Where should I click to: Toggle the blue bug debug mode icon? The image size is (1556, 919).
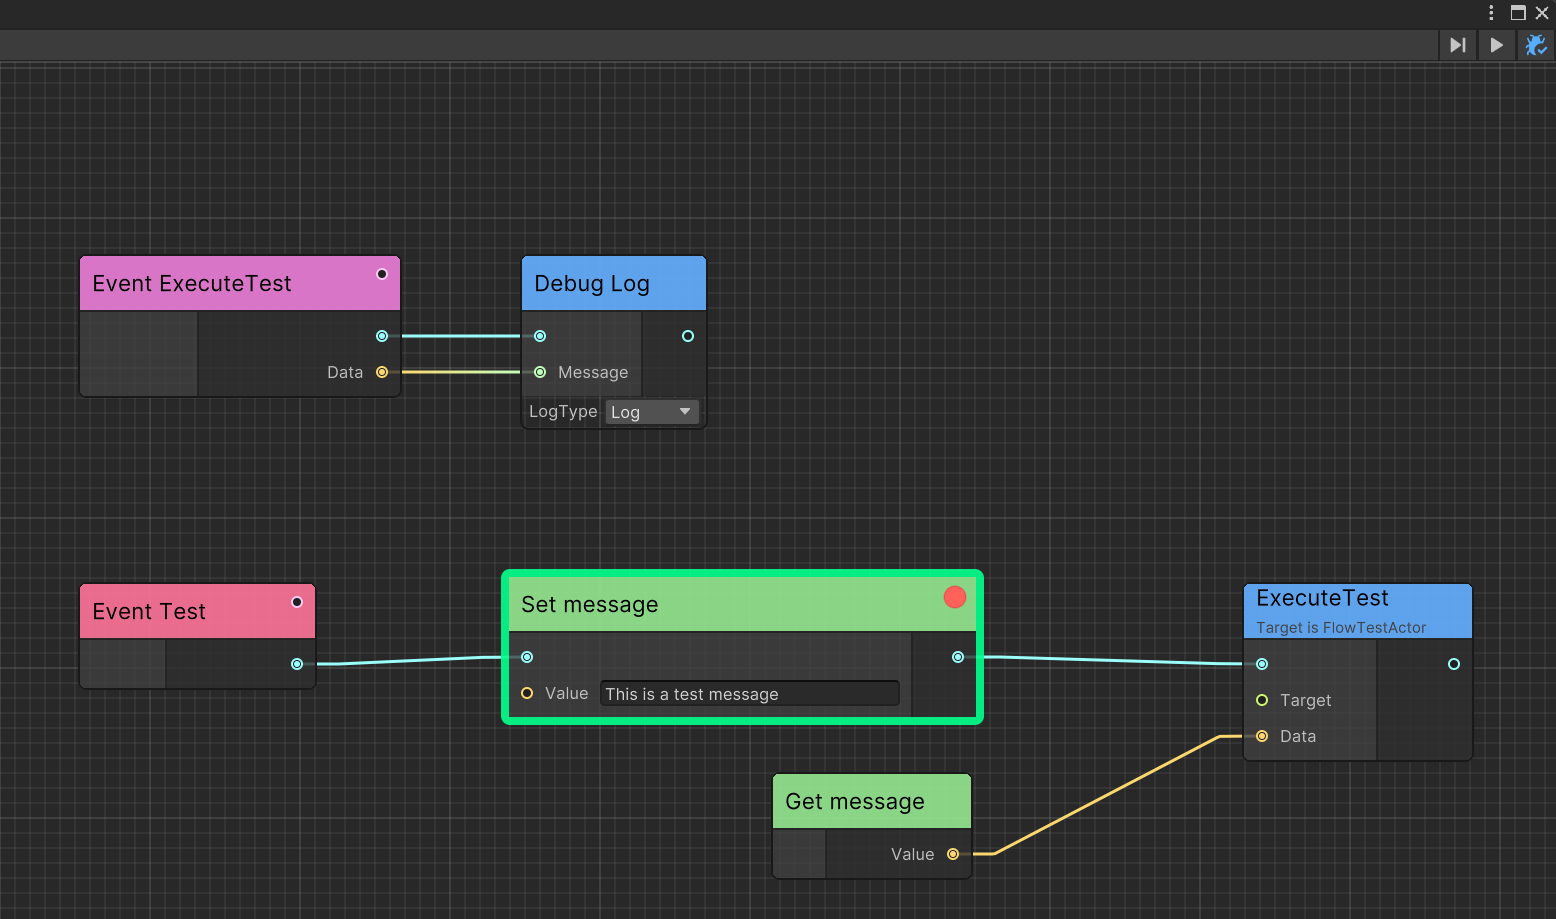point(1535,45)
